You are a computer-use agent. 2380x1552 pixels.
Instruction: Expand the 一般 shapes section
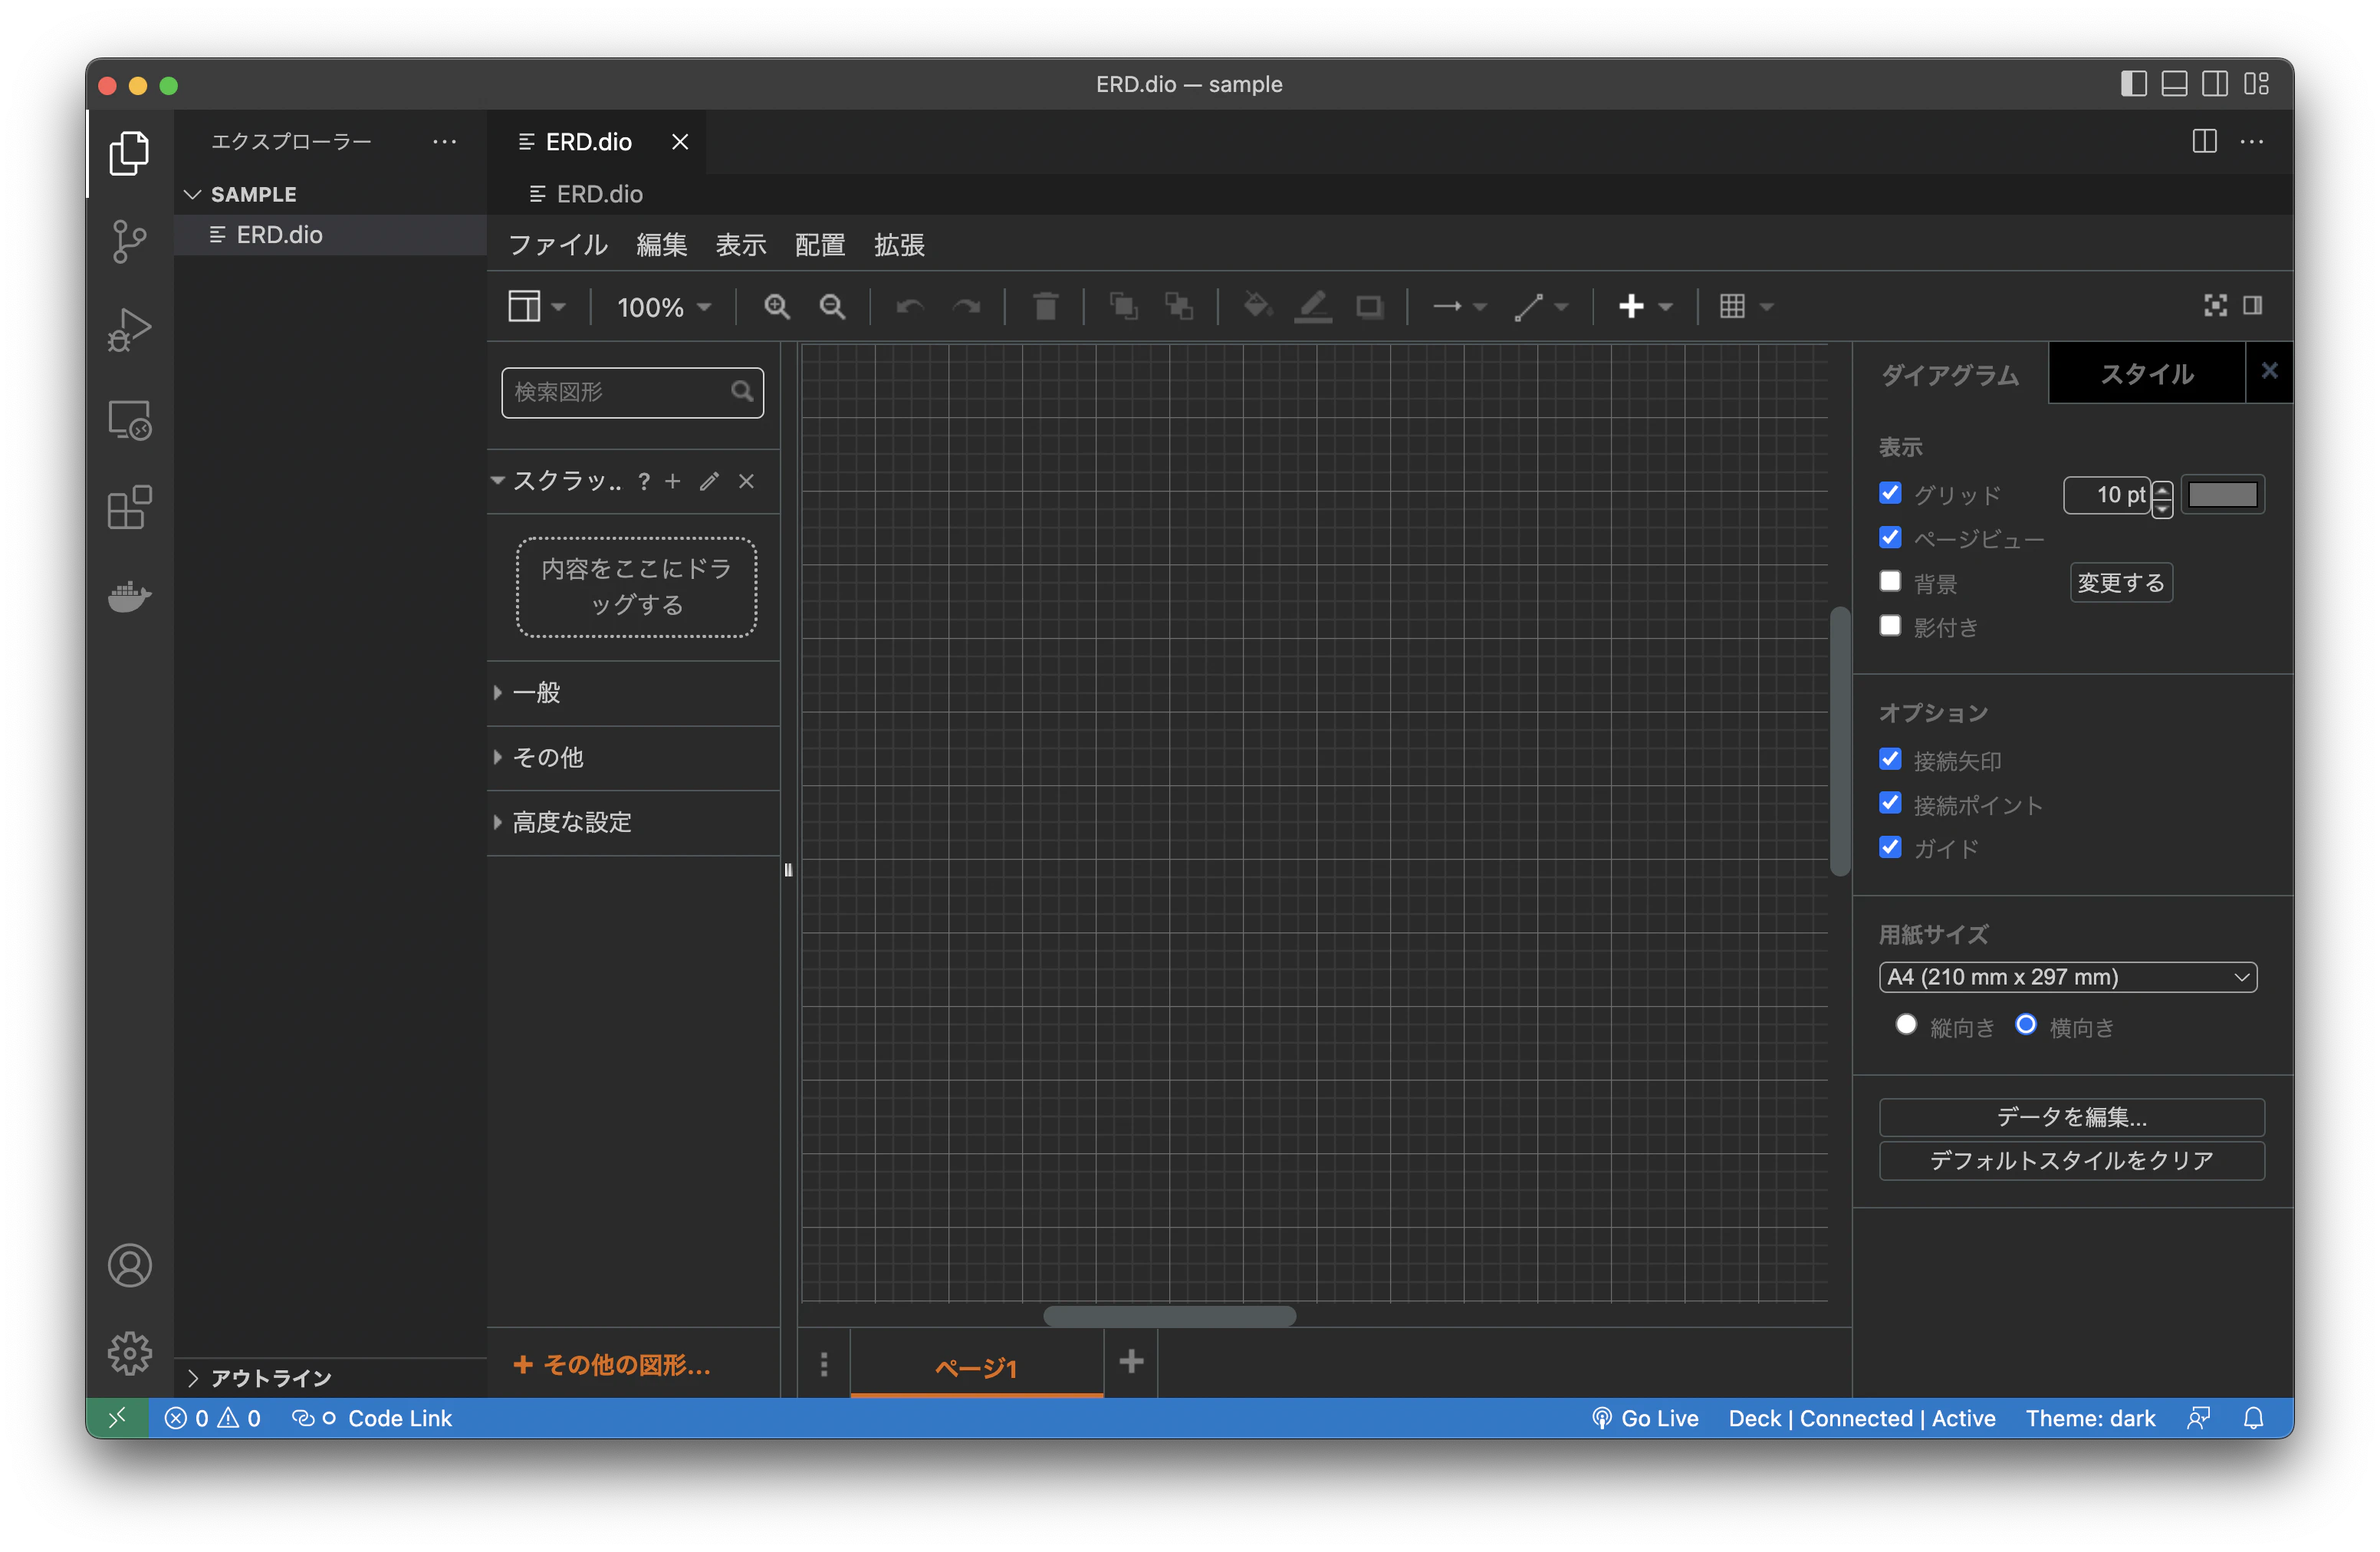536,692
